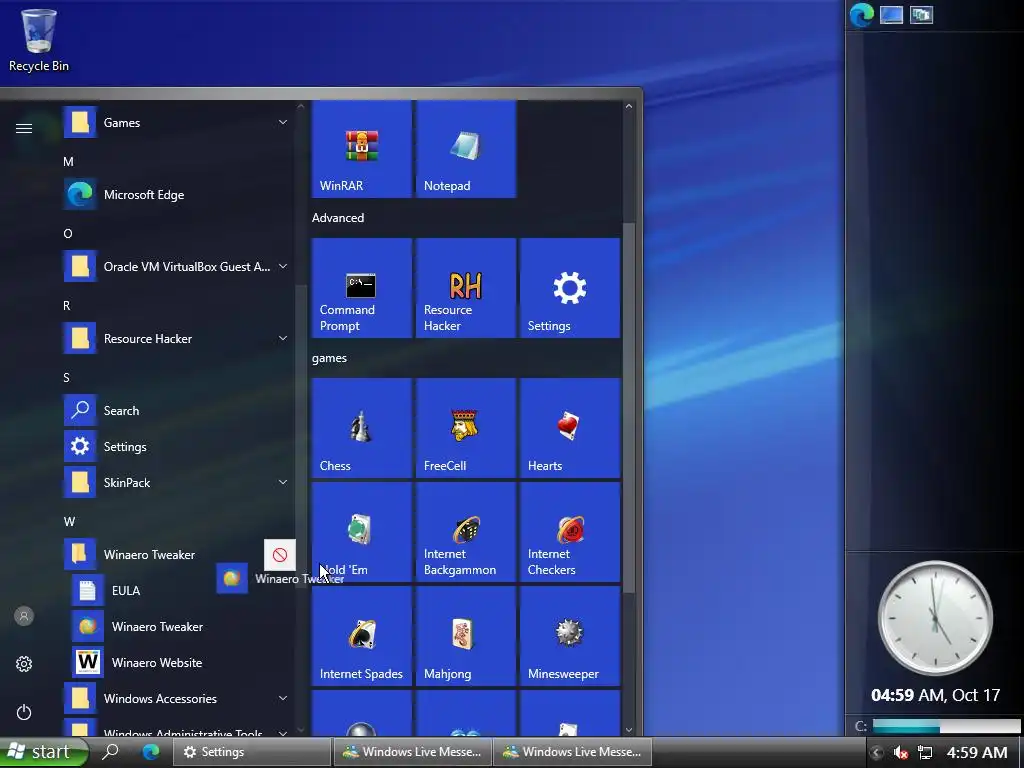Expand the Games folder
The height and width of the screenshot is (768, 1024).
[176, 122]
